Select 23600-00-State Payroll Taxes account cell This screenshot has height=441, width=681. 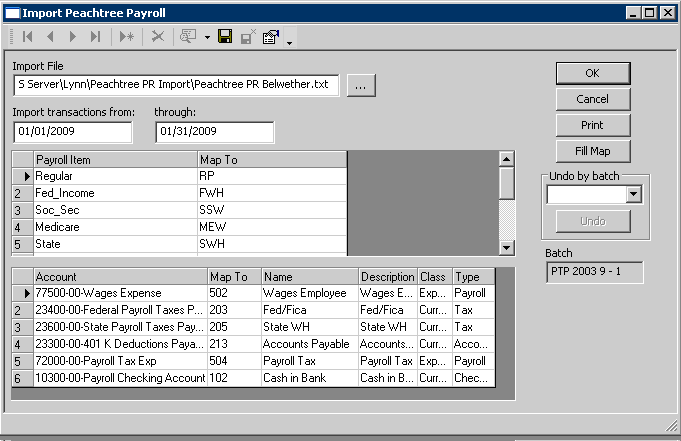click(121, 327)
